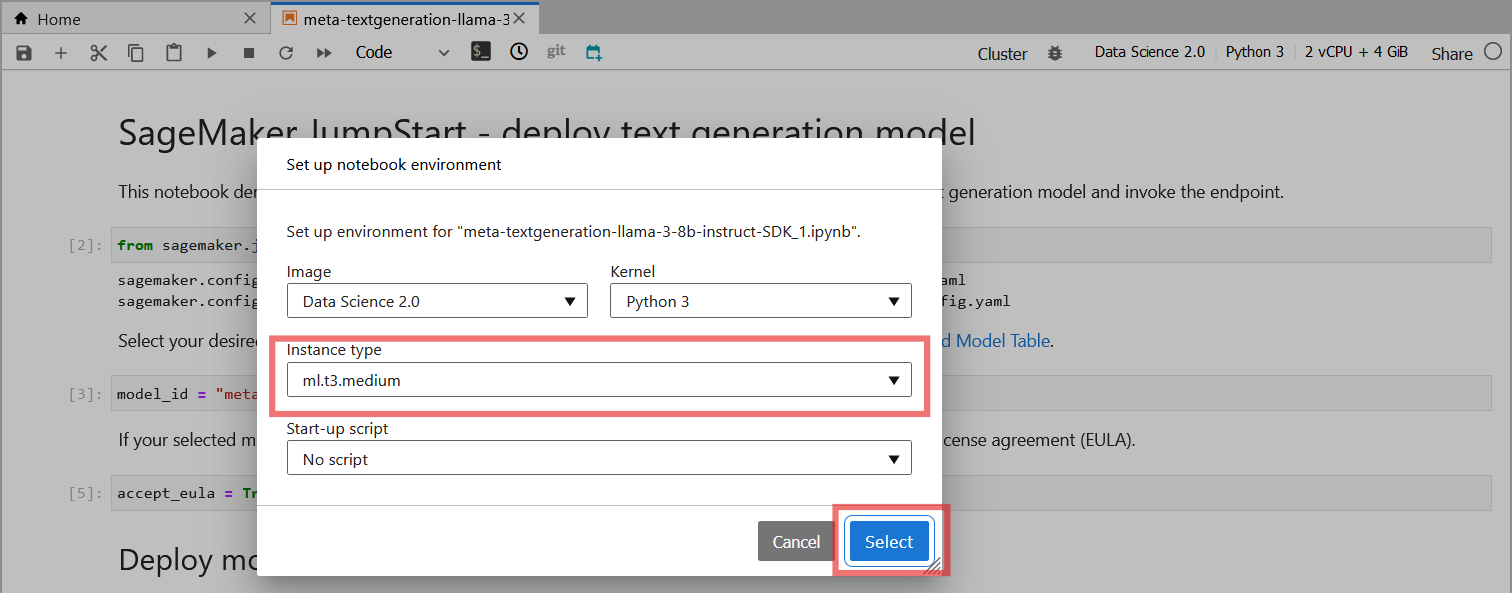Interrupt the kernel with the stop icon

coord(249,53)
